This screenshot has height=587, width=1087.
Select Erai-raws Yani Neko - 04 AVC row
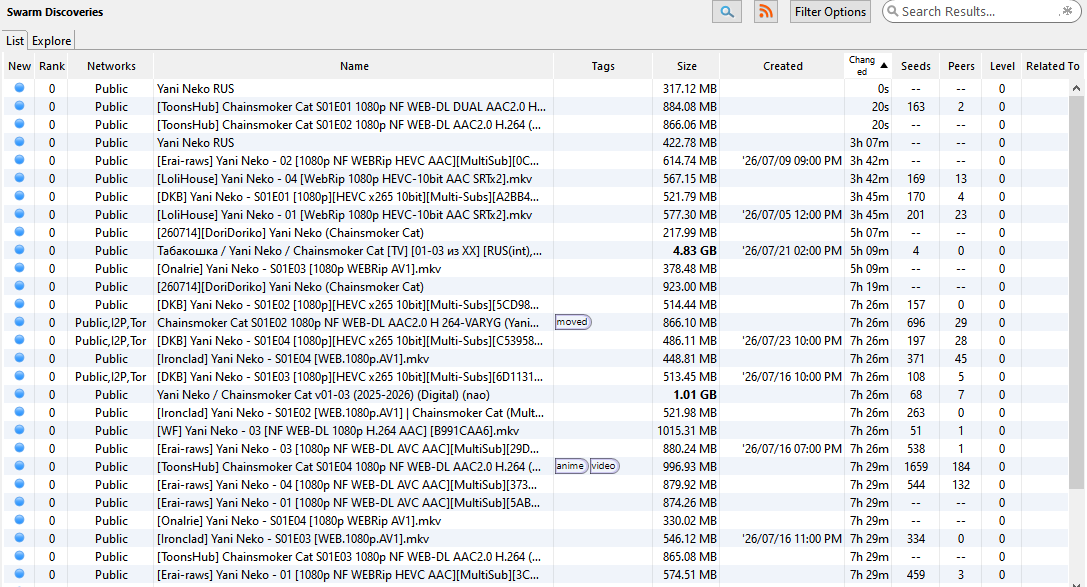(535, 484)
